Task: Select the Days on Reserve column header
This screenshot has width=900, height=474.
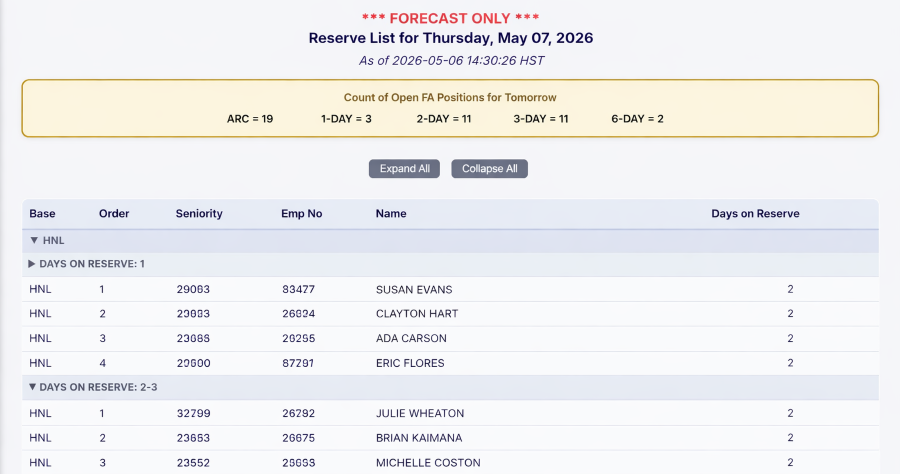Action: pyautogui.click(x=755, y=213)
